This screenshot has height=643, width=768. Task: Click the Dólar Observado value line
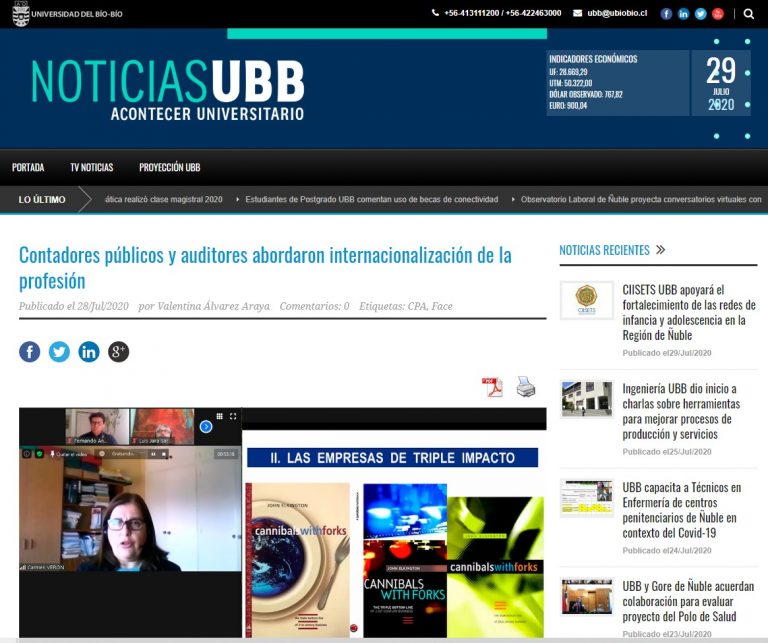[x=586, y=95]
